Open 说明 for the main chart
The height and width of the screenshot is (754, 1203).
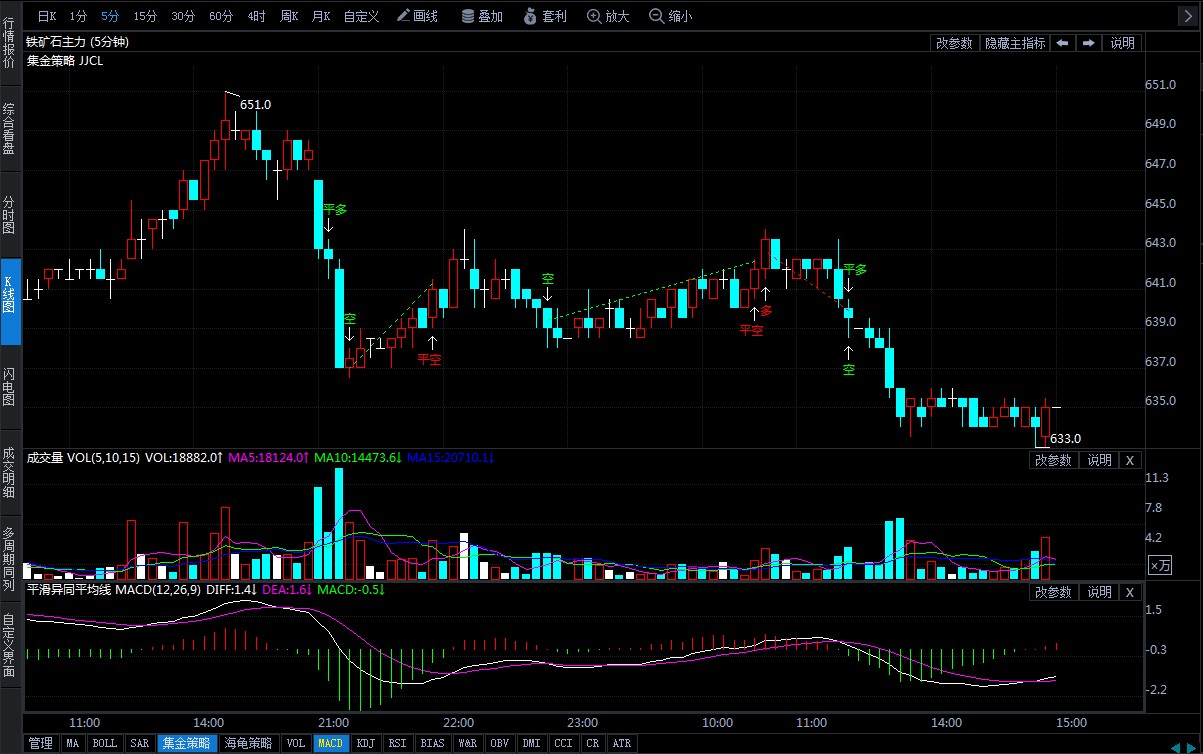[1122, 43]
